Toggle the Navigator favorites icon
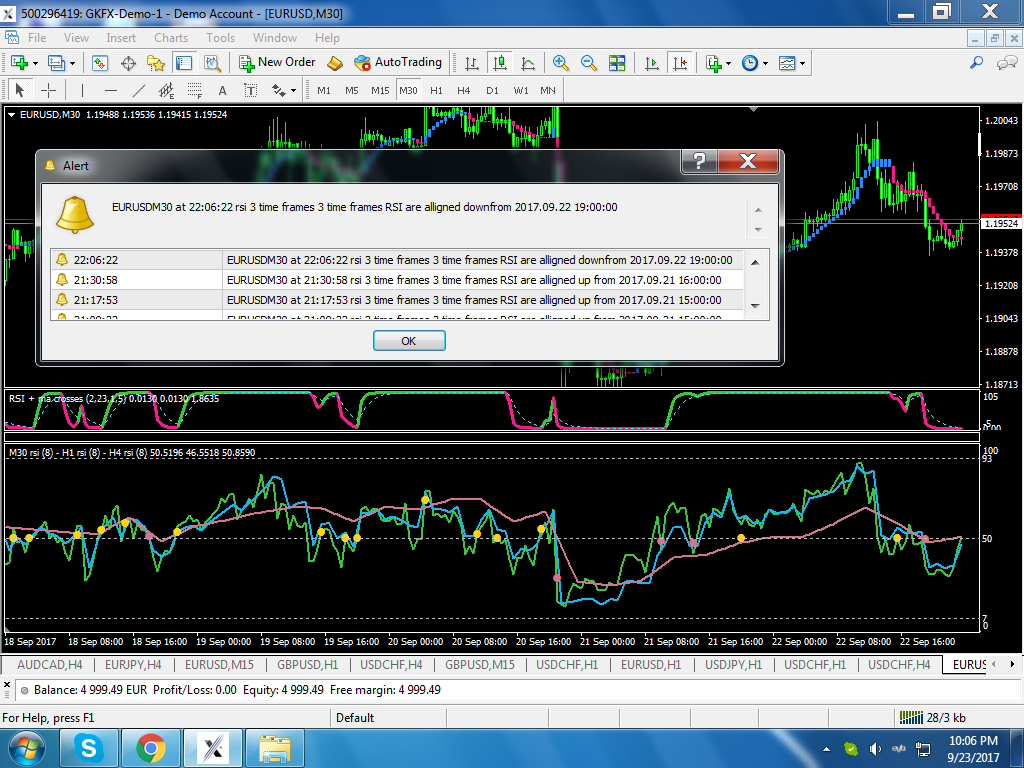The width and height of the screenshot is (1024, 768). 156,63
